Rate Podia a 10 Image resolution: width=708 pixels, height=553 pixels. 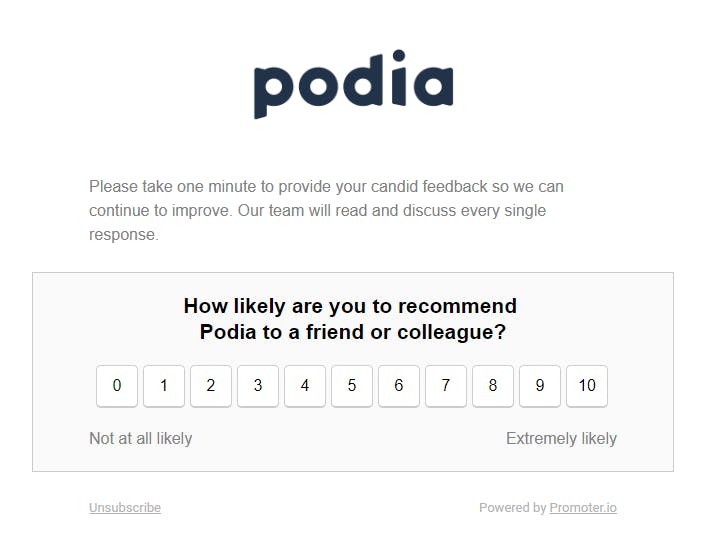587,386
